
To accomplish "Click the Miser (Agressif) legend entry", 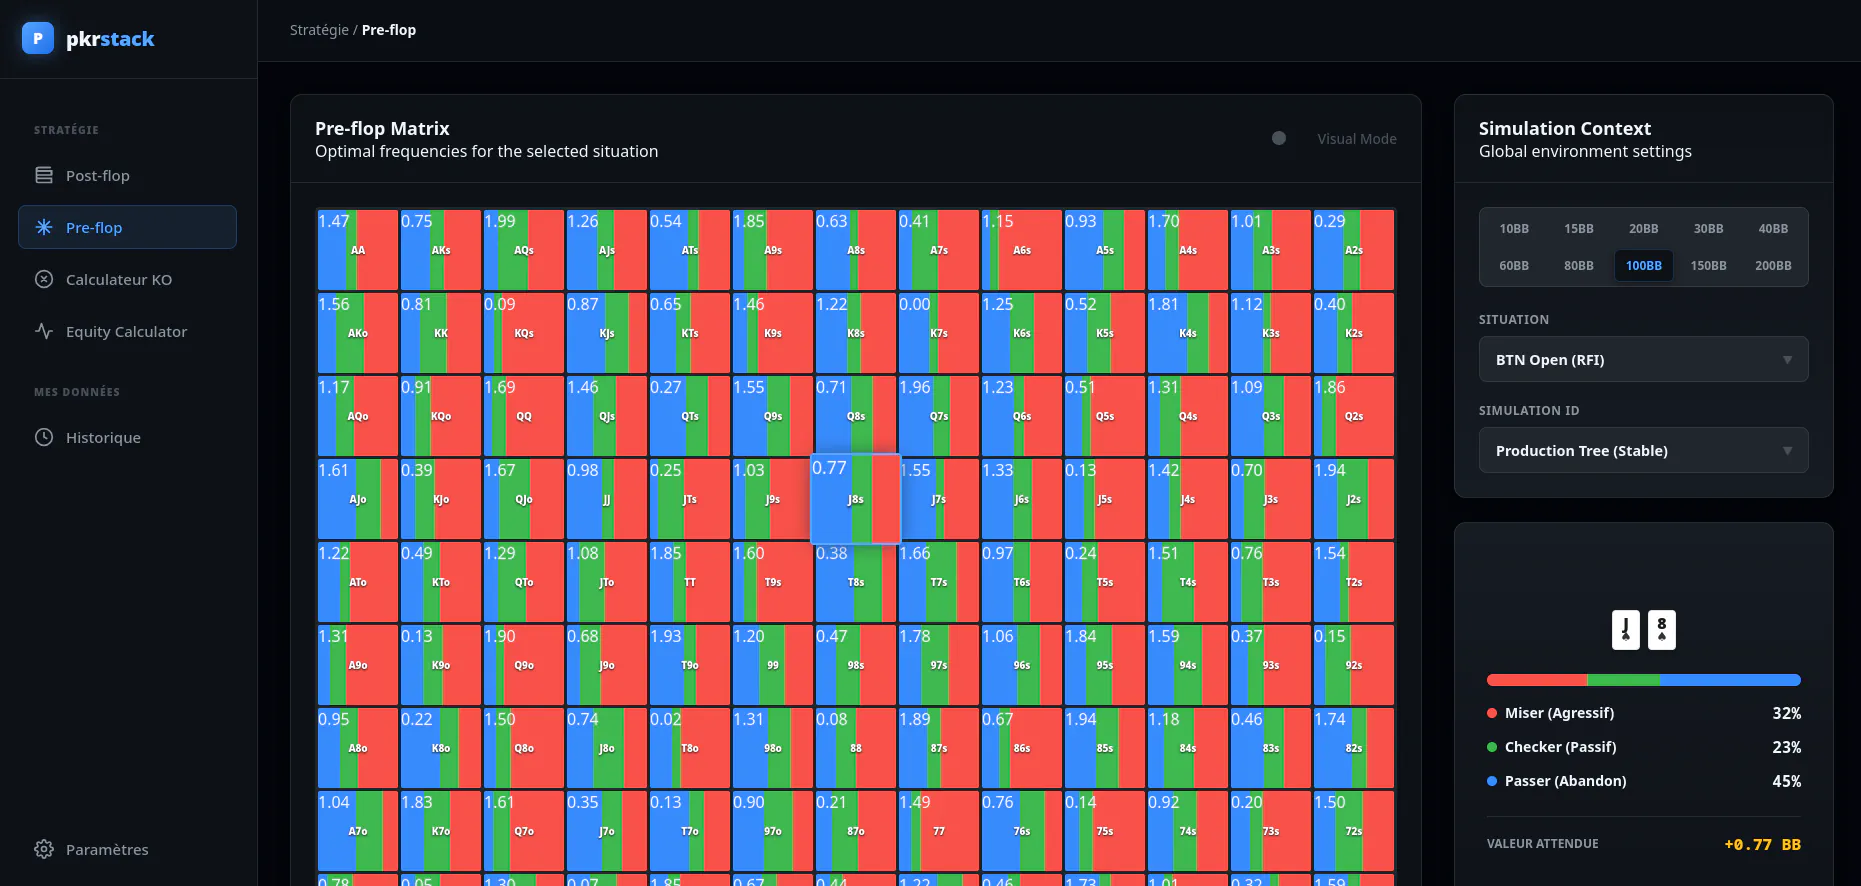I will pos(1644,713).
